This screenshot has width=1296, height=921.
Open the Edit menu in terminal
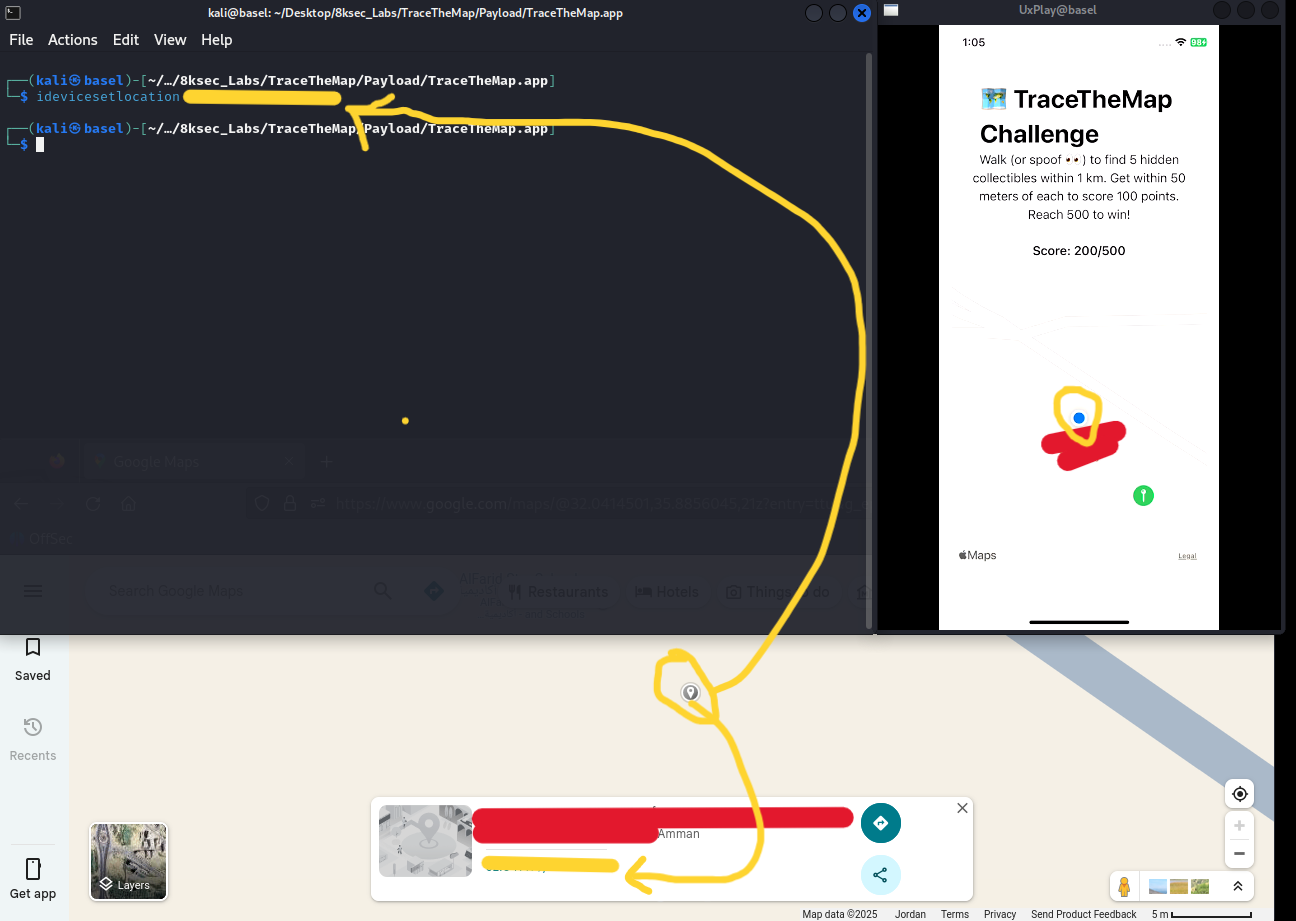[x=126, y=40]
